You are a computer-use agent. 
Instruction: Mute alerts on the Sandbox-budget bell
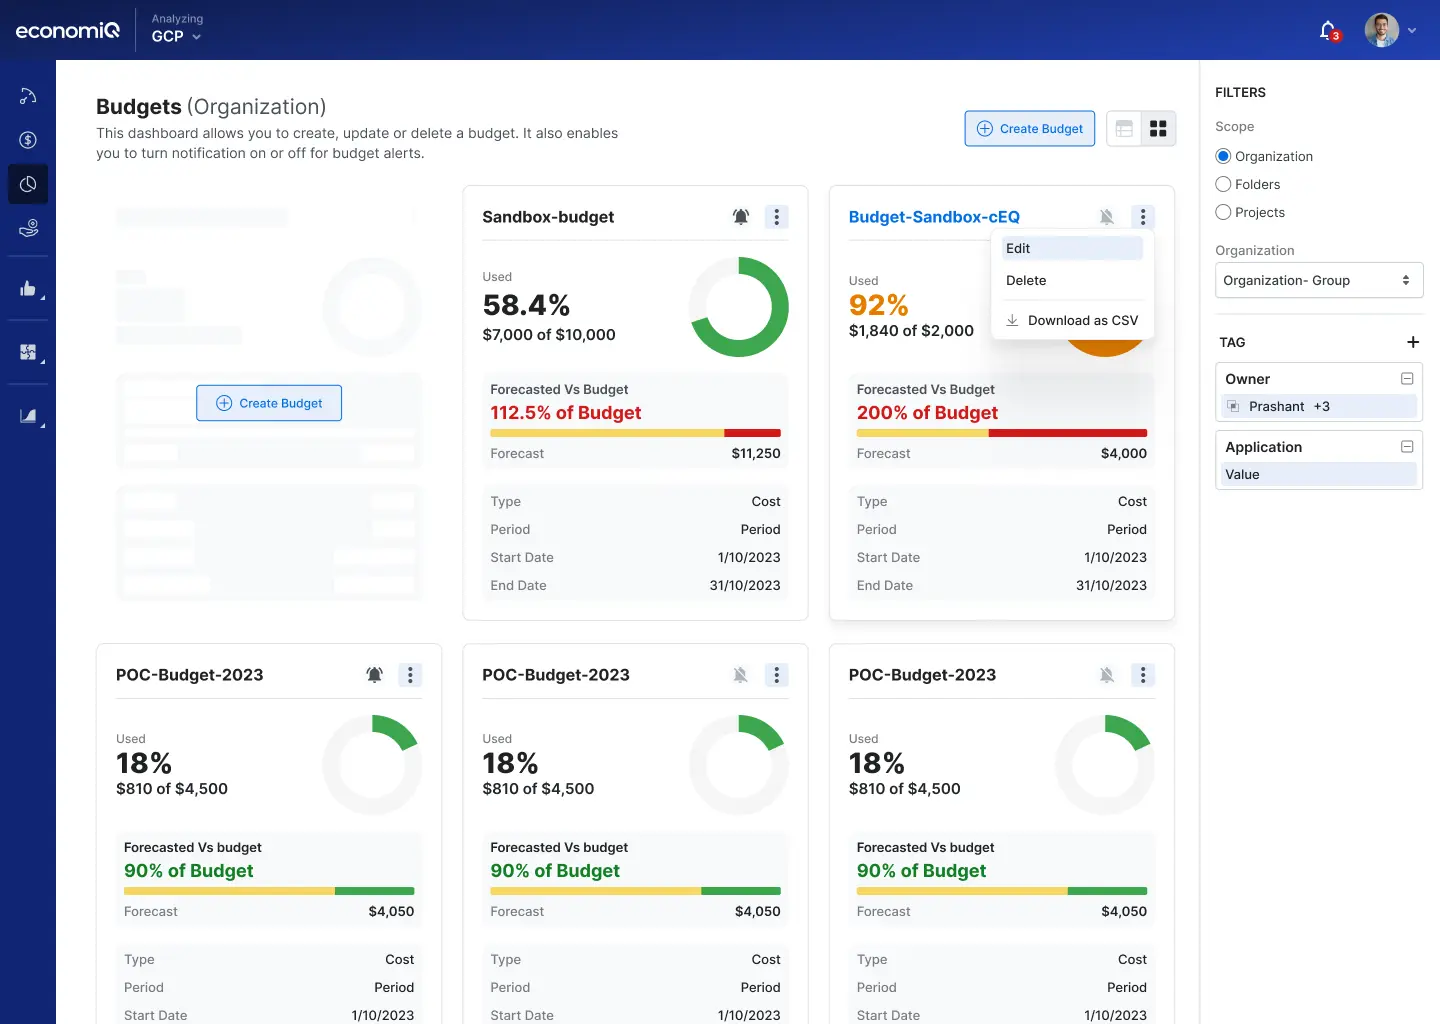(741, 216)
